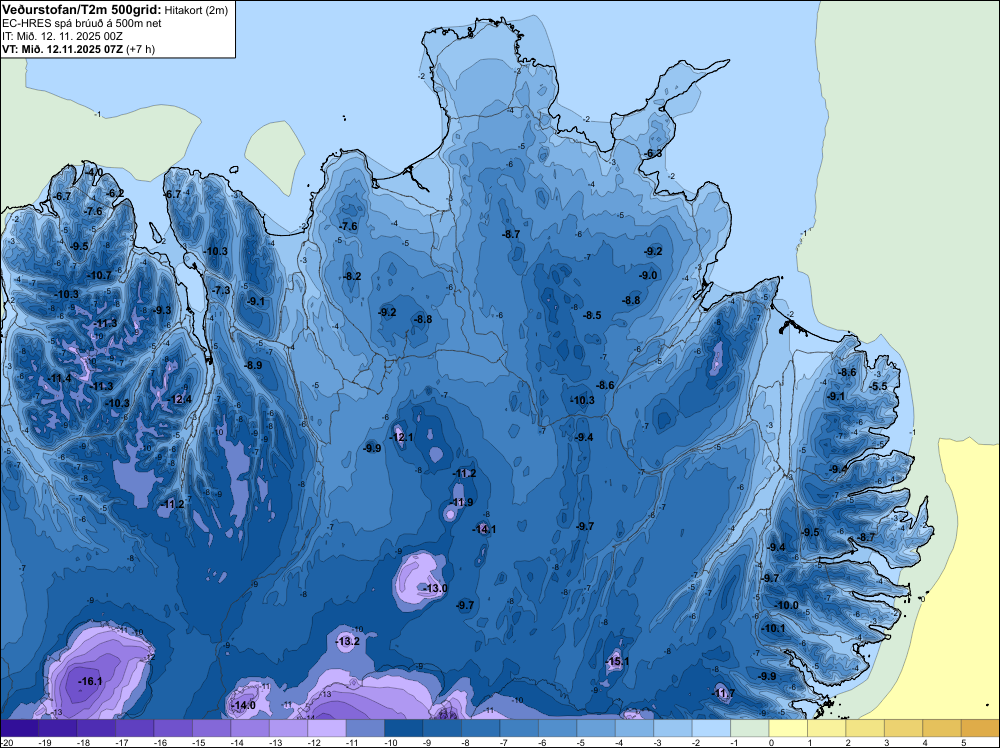Pick the legend swatch labeled -12

tap(327, 728)
